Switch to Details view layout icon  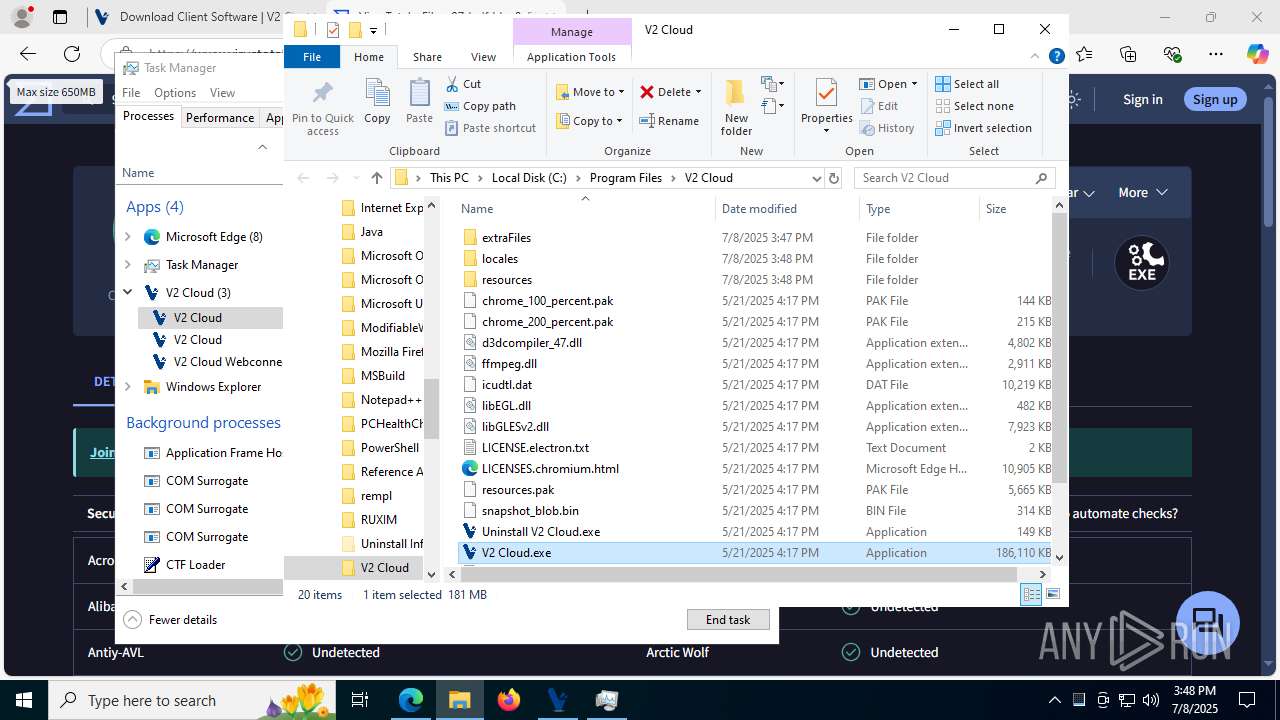[x=1031, y=595]
